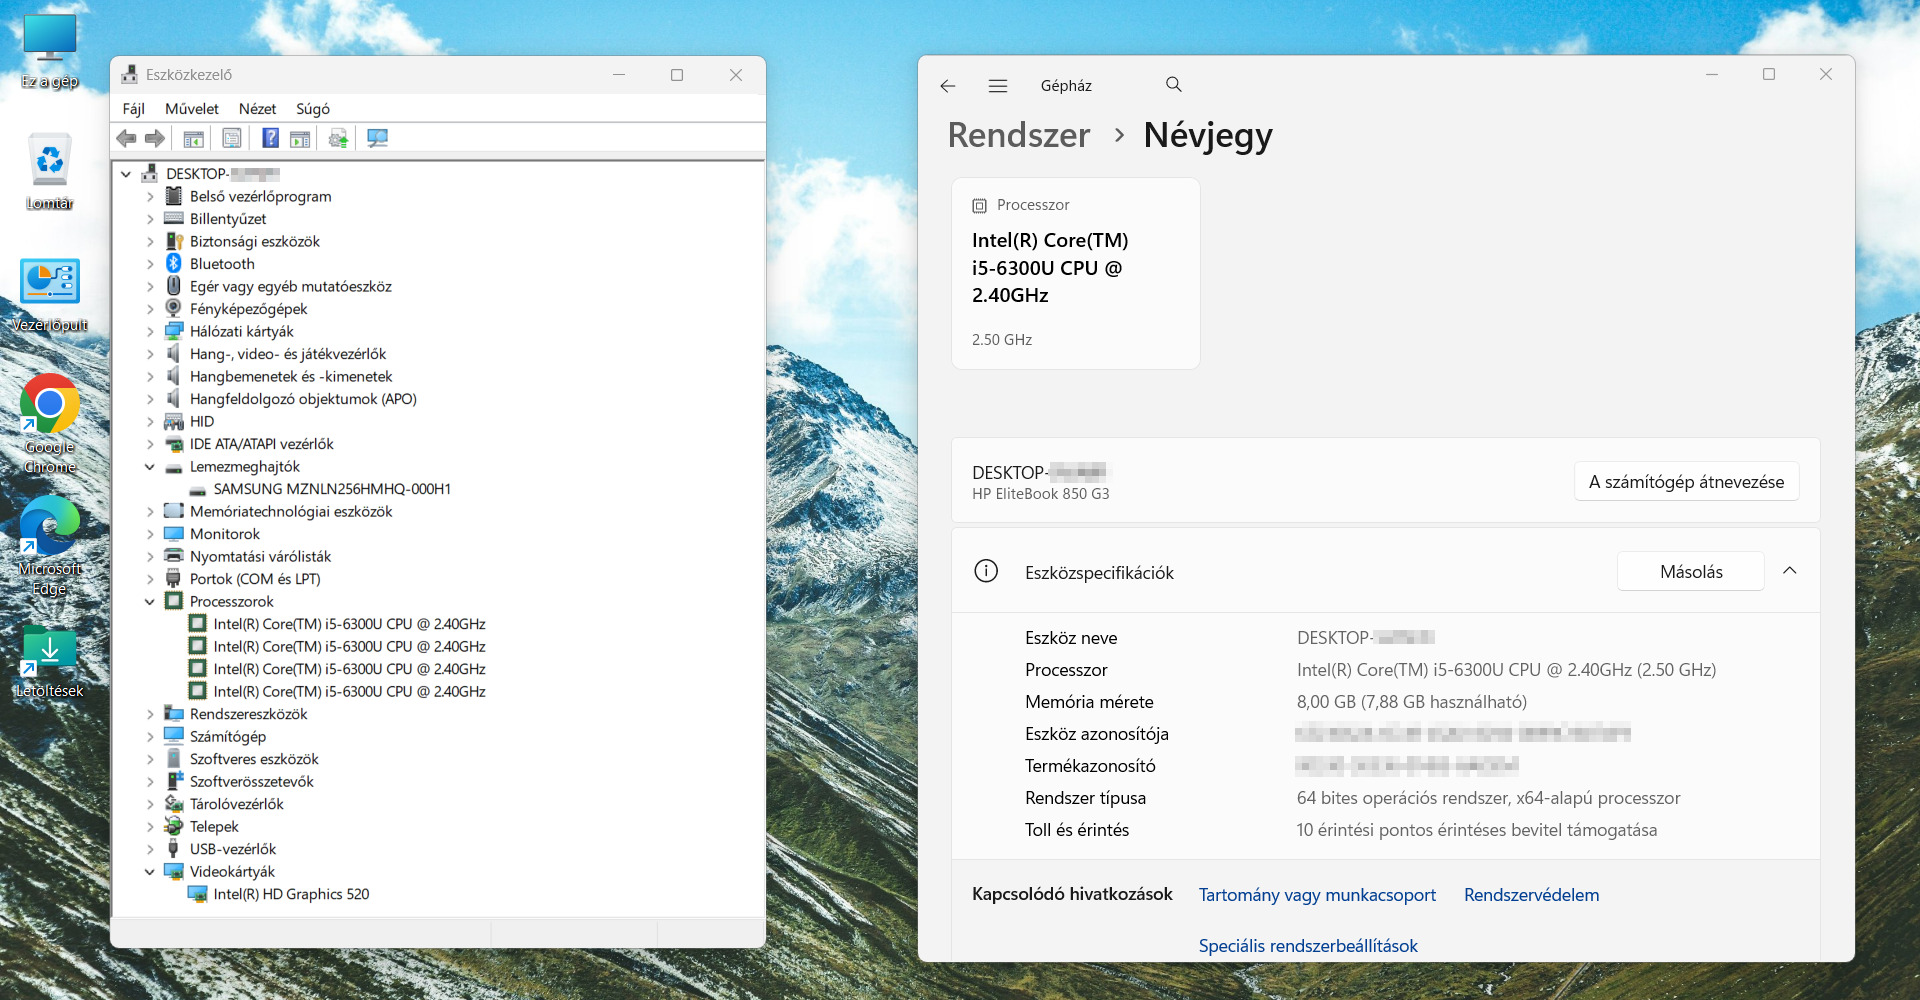Collapse the Processzorok node

[x=150, y=602]
